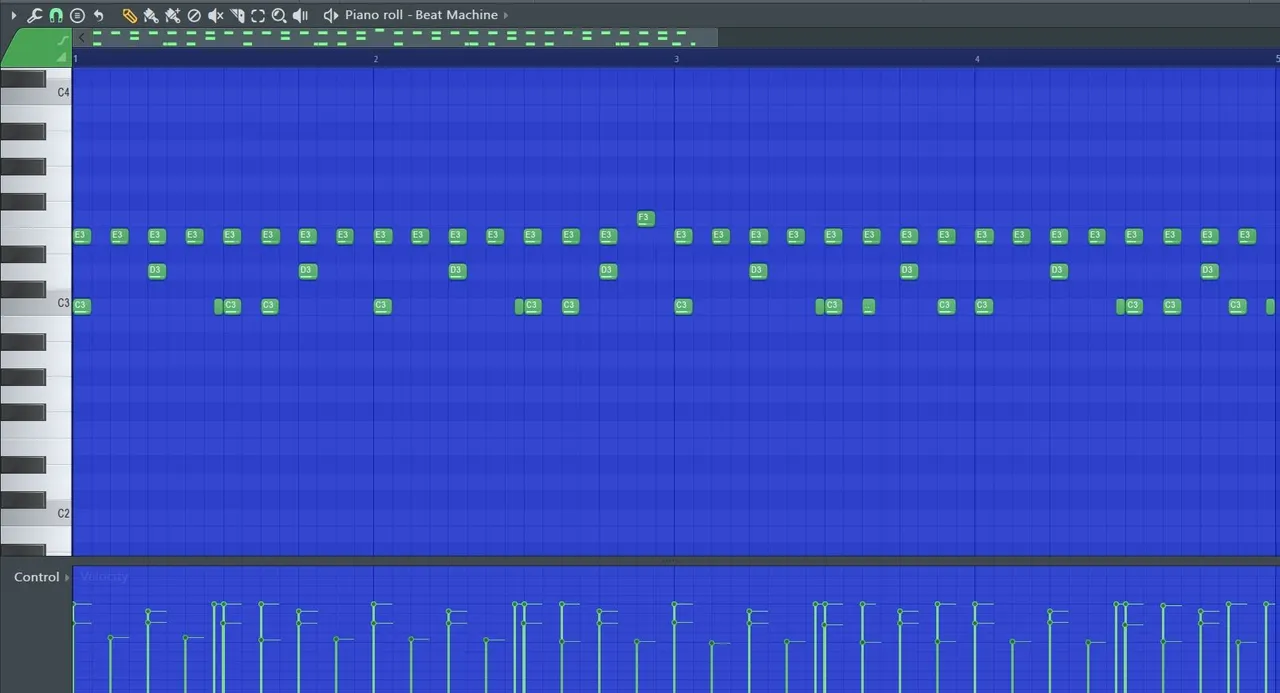The height and width of the screenshot is (693, 1280).
Task: Click the left scroll arrow of the overview bar
Action: pos(81,38)
